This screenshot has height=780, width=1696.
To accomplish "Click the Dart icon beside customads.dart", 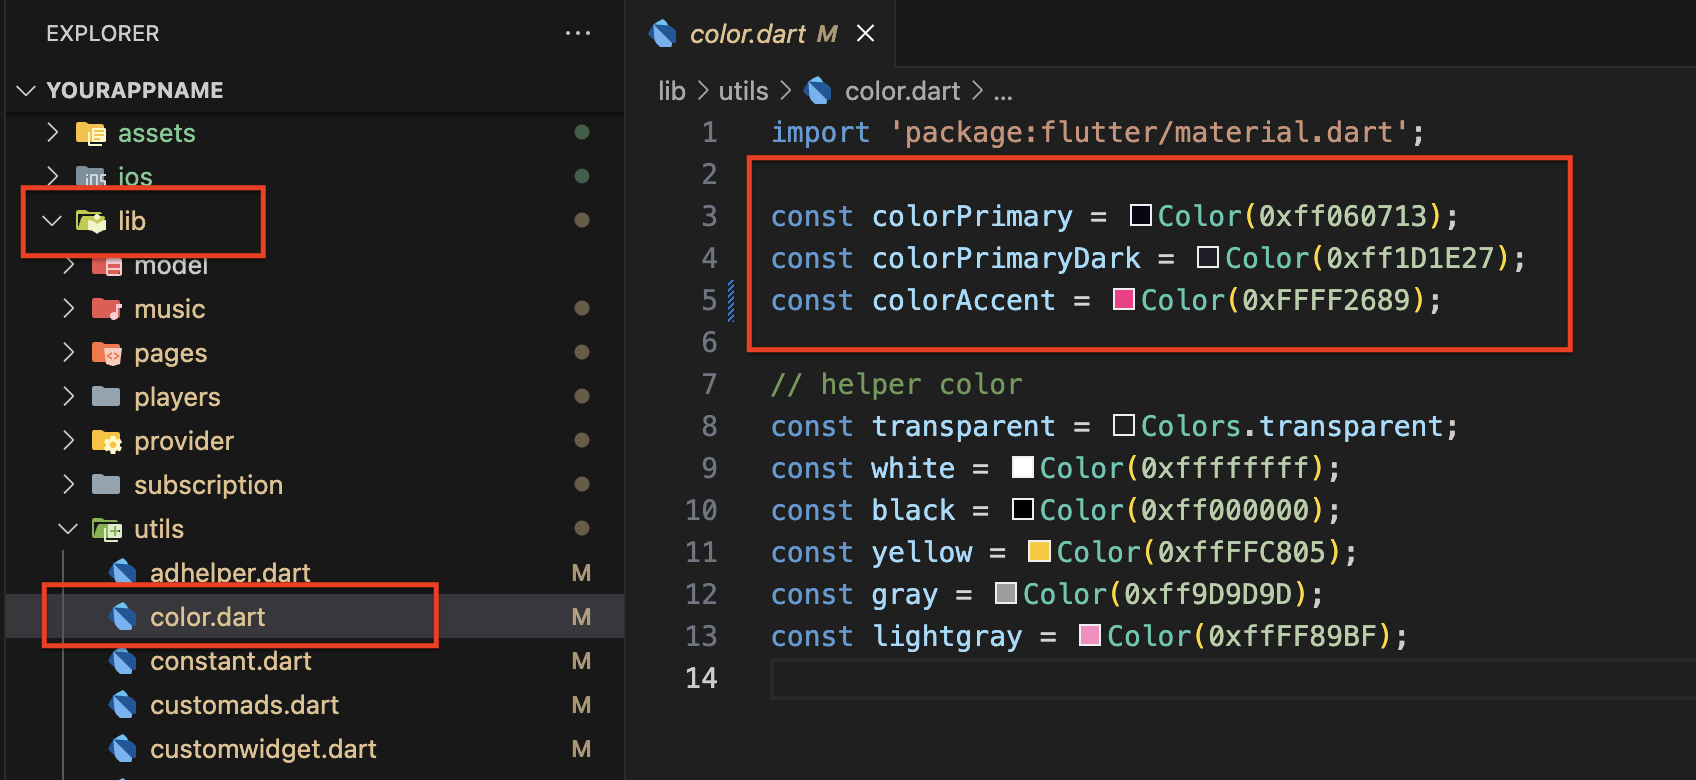I will pyautogui.click(x=123, y=705).
